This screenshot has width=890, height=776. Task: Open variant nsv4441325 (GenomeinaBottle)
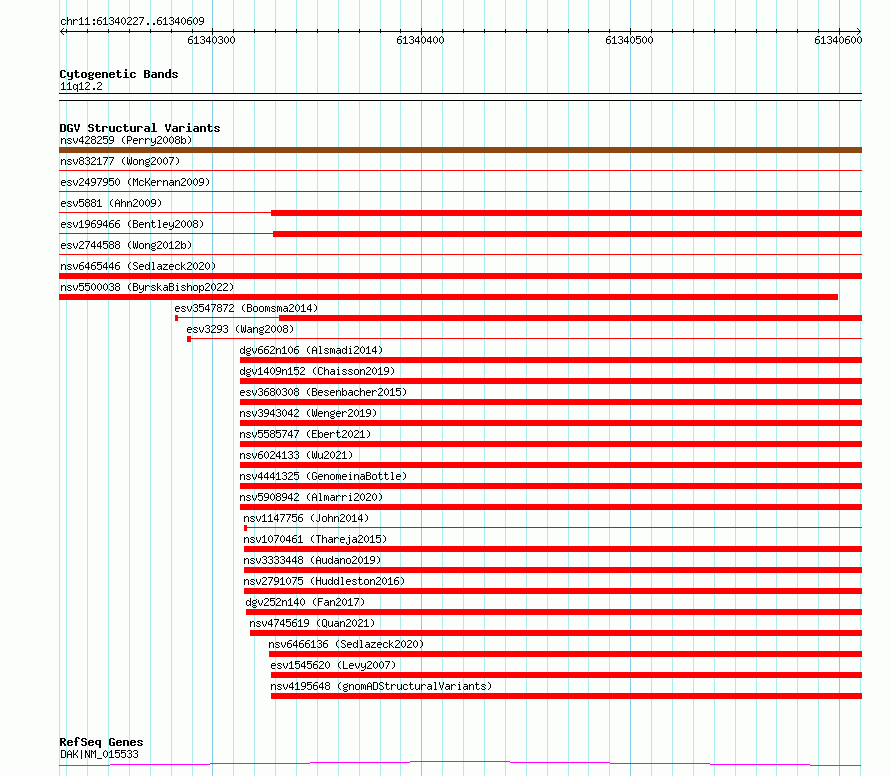tap(323, 476)
